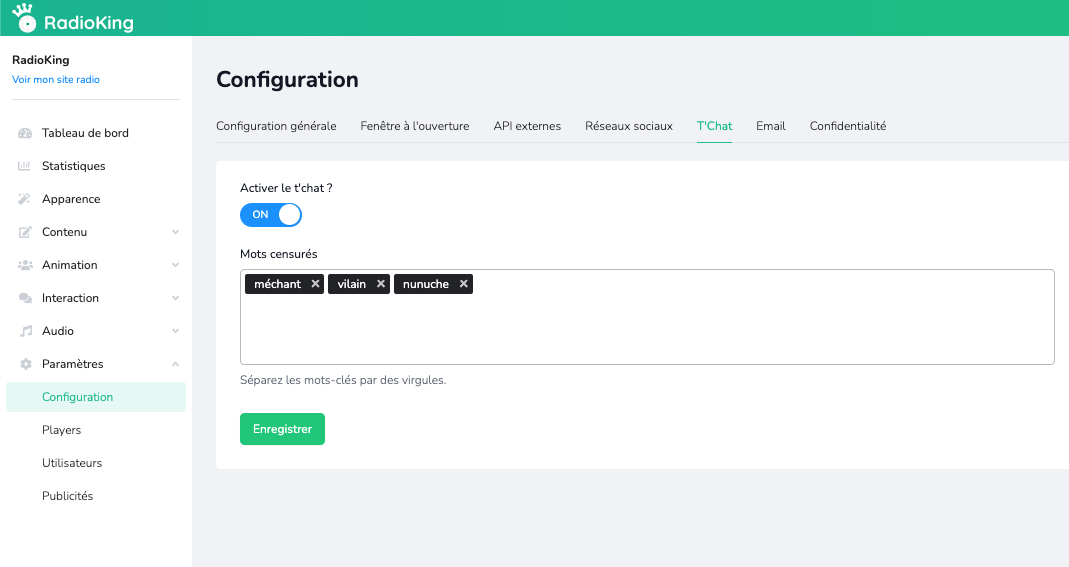Click the Interaction chat bubbles icon
This screenshot has height=567, width=1069.
click(26, 298)
